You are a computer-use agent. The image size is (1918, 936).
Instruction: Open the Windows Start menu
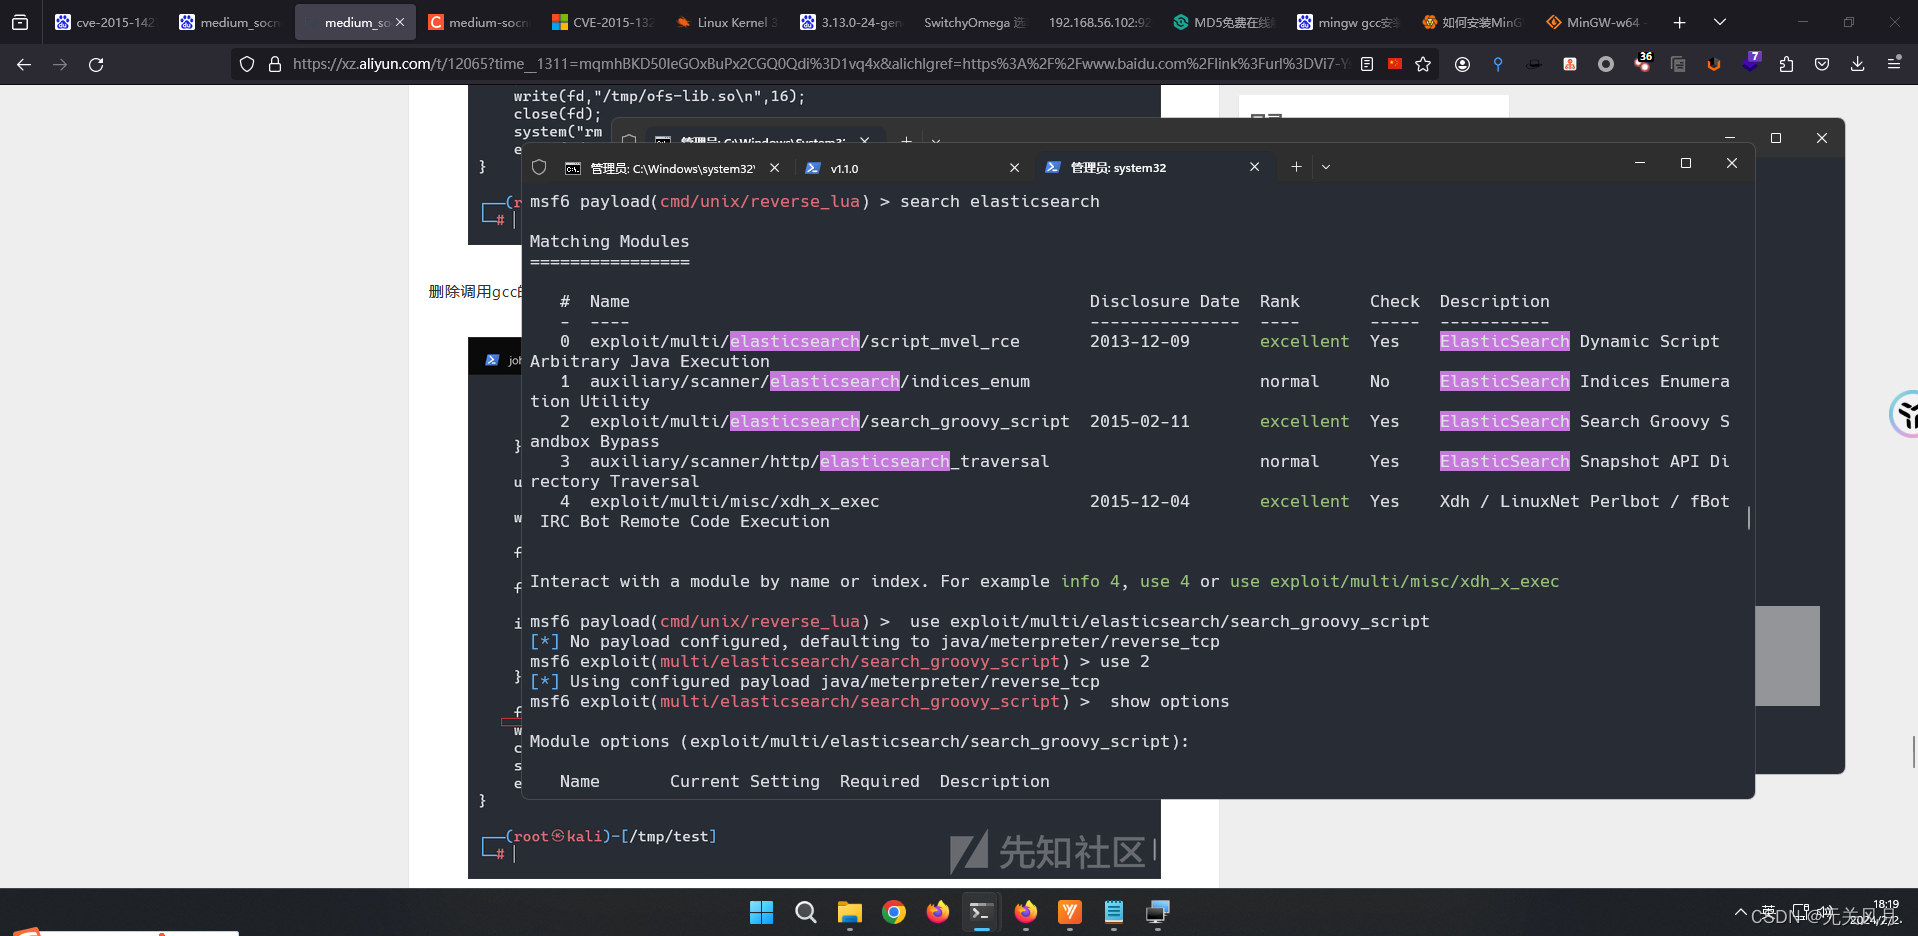tap(761, 912)
